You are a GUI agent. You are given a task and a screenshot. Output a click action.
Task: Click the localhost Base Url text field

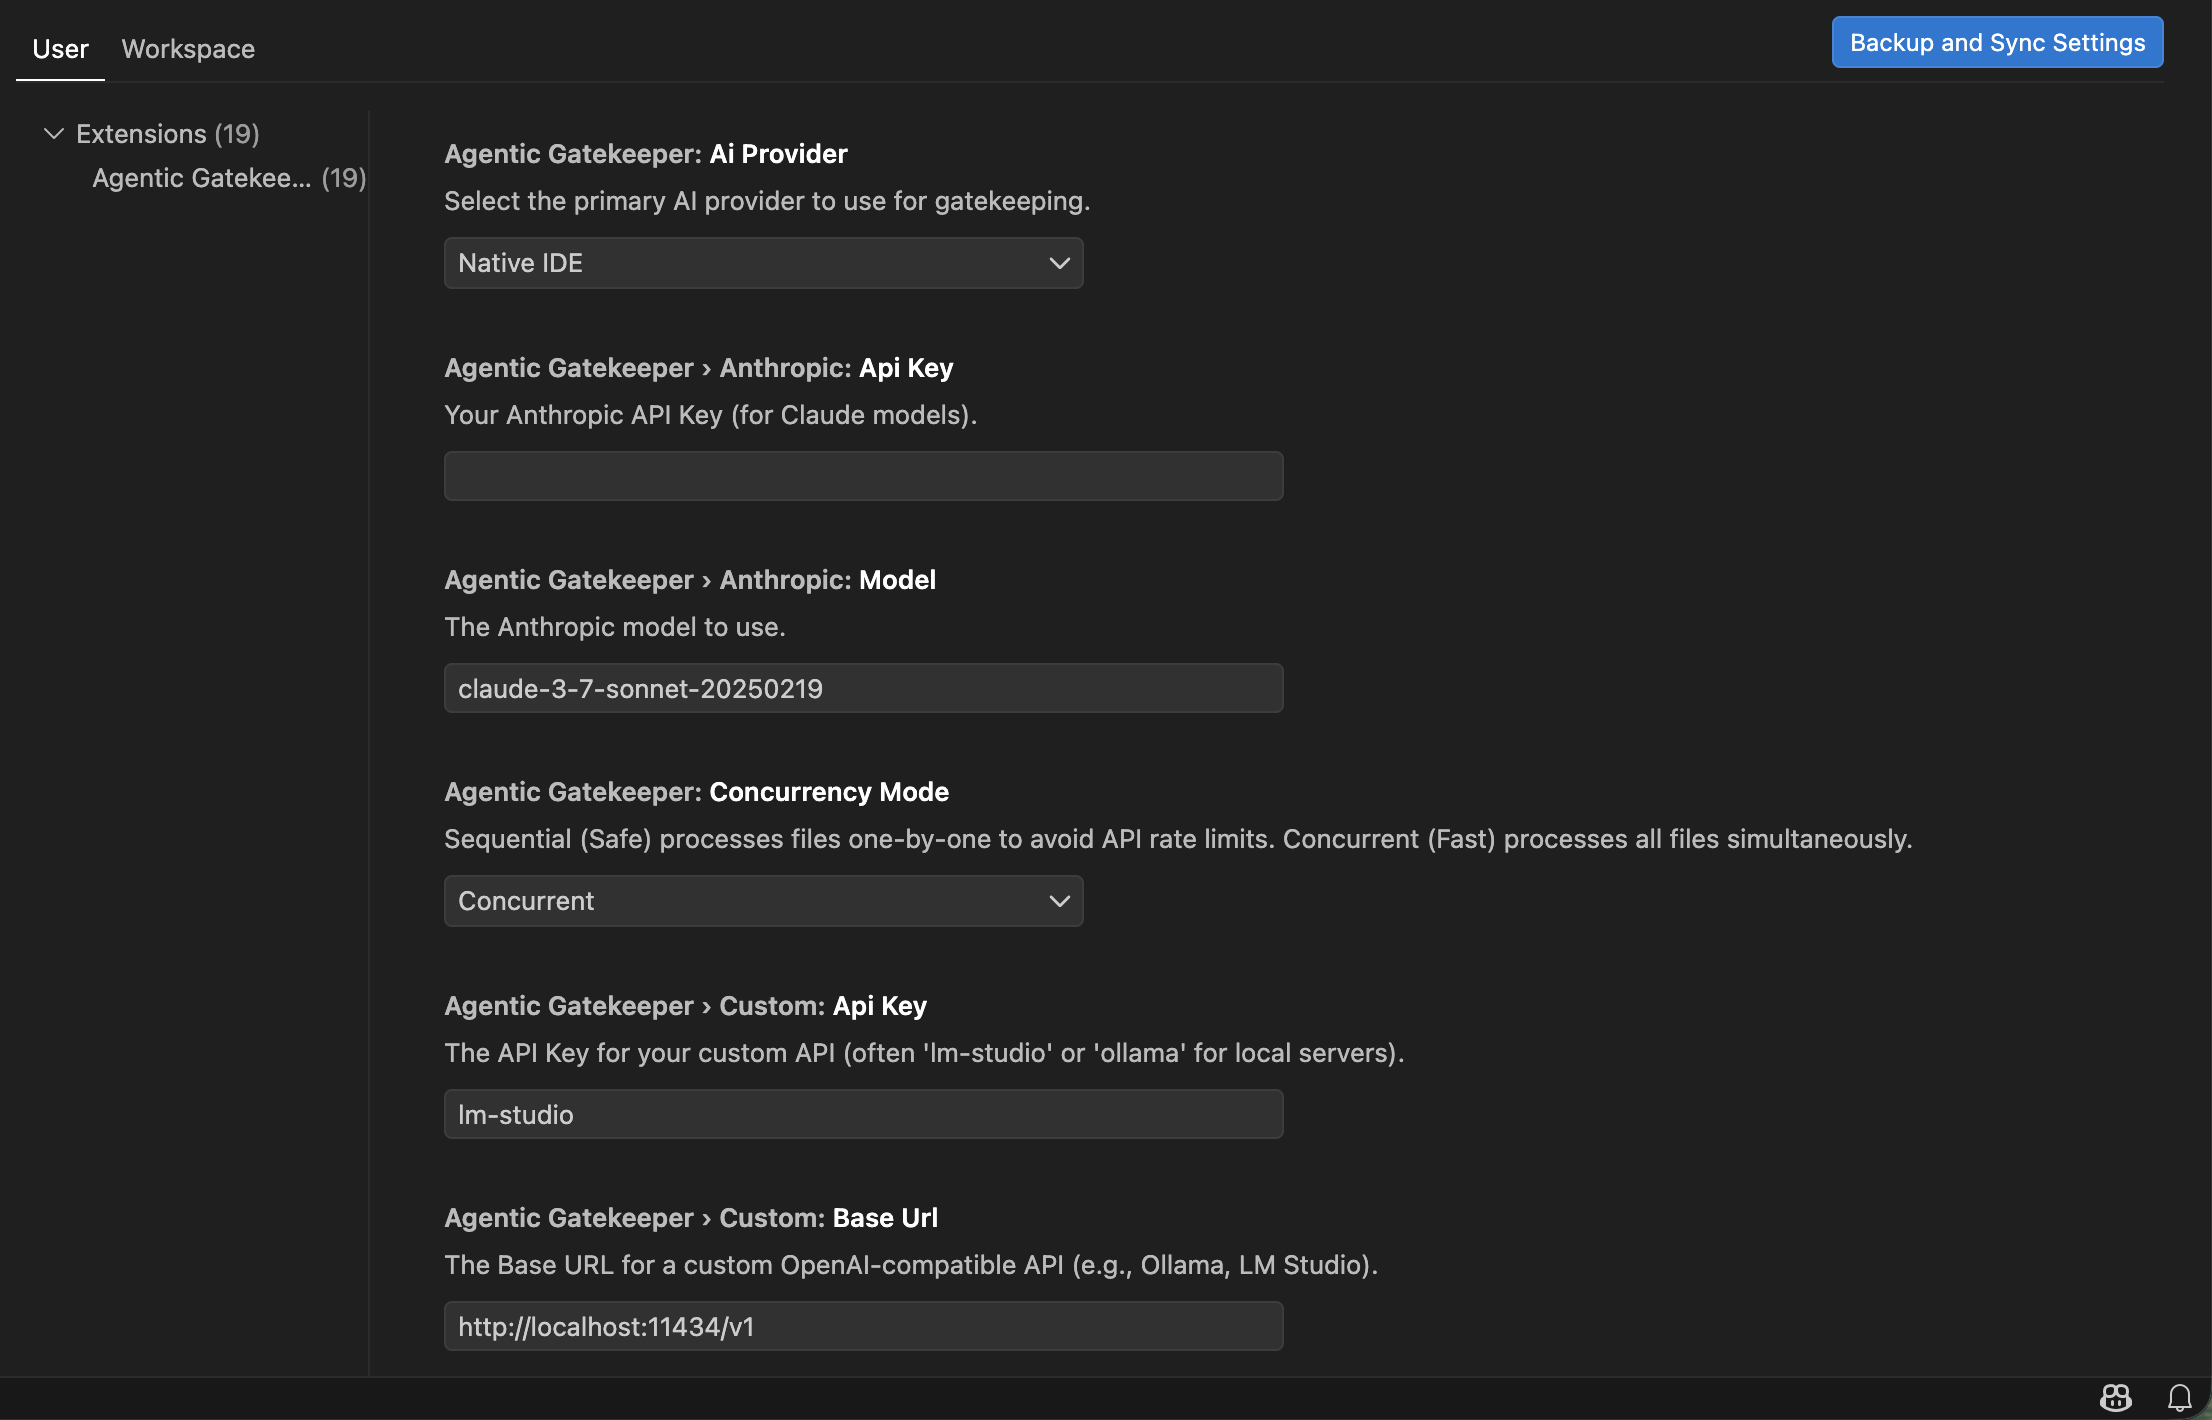click(863, 1327)
